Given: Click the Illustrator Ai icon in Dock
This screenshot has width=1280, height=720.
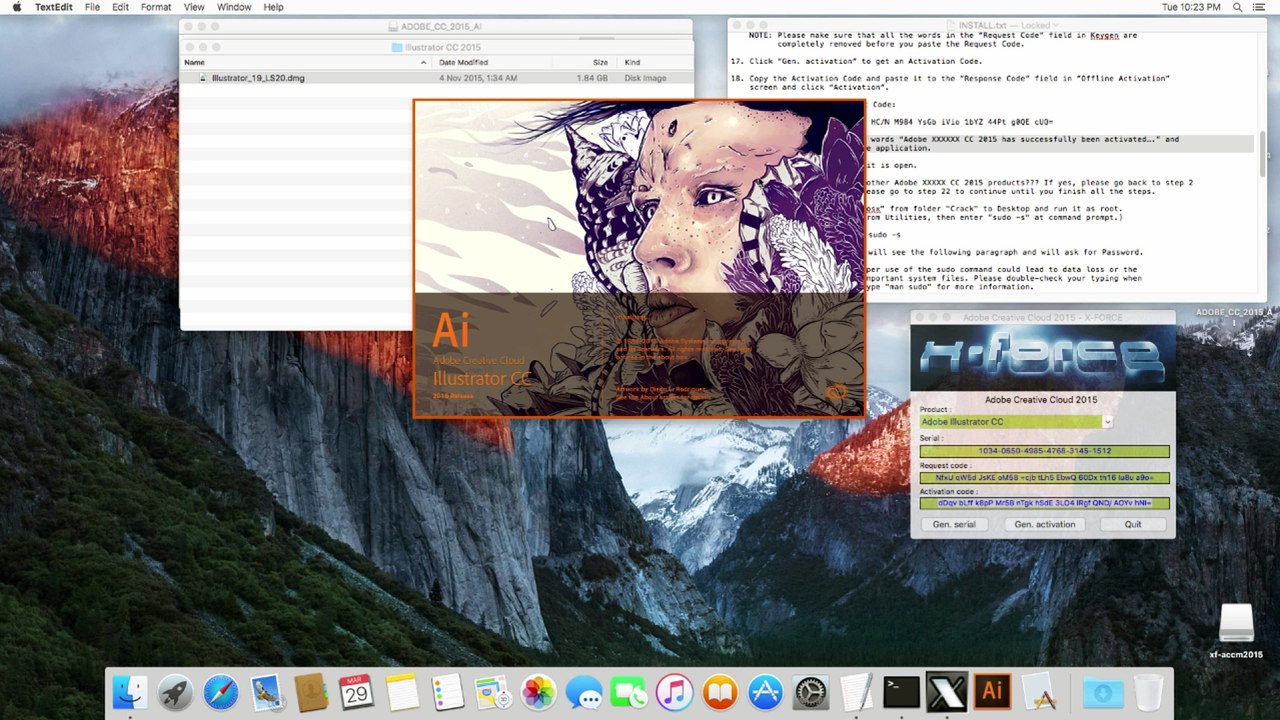Looking at the screenshot, I should click(x=992, y=692).
